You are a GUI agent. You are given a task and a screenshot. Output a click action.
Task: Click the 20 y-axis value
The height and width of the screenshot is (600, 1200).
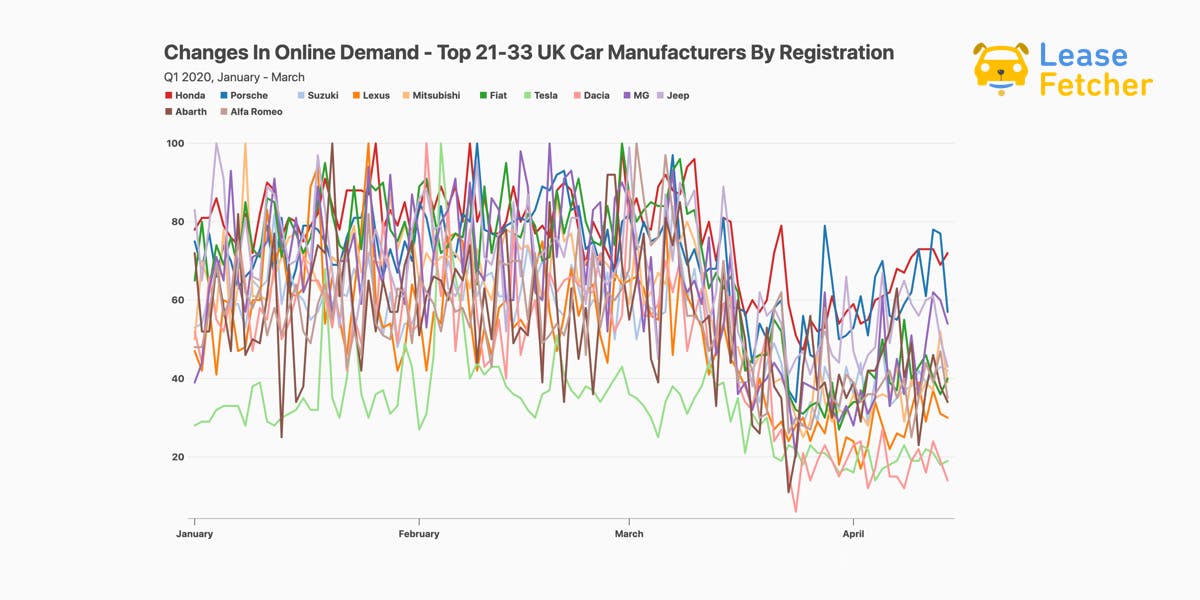coord(179,457)
